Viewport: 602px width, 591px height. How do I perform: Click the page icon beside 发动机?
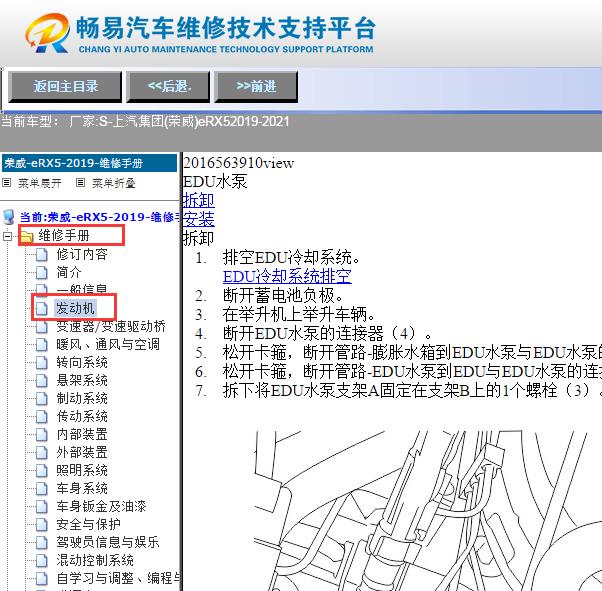[x=41, y=309]
